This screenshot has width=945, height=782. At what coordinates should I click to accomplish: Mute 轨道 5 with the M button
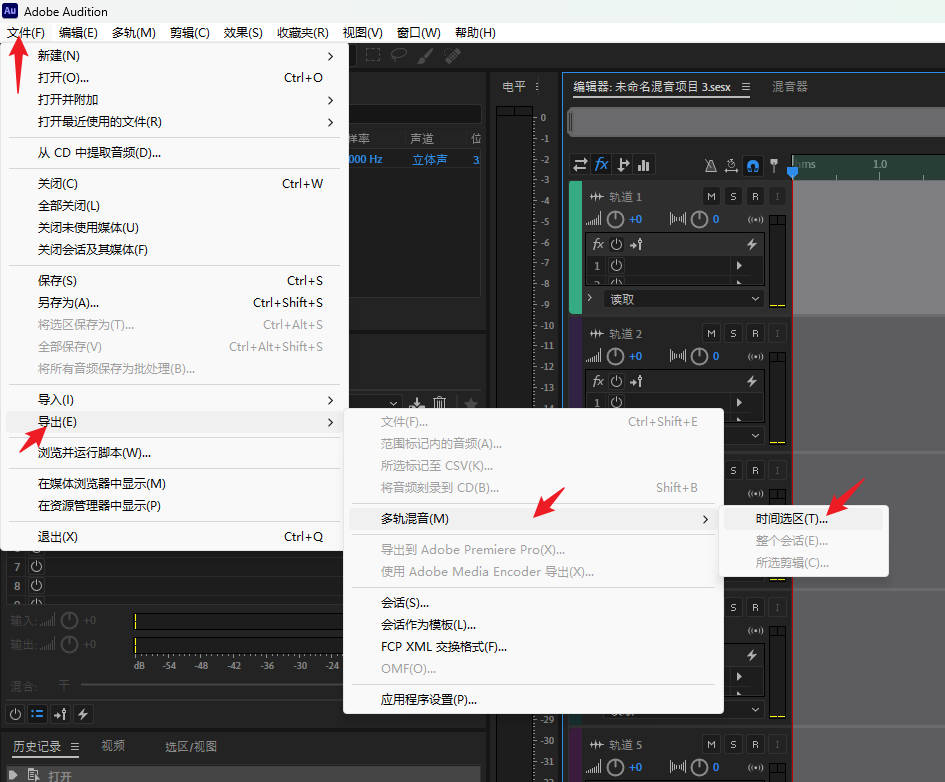(711, 745)
